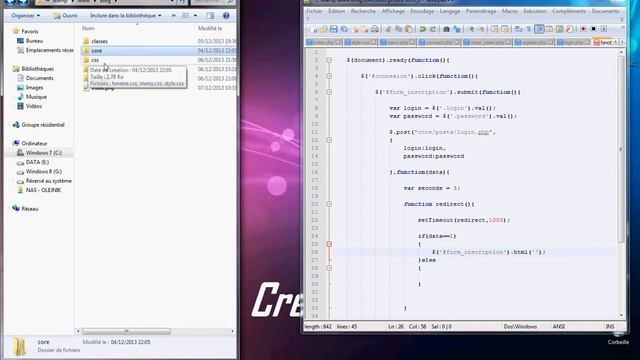Toggle synchronized horizontal scrolling in Notepad++

tap(505, 29)
